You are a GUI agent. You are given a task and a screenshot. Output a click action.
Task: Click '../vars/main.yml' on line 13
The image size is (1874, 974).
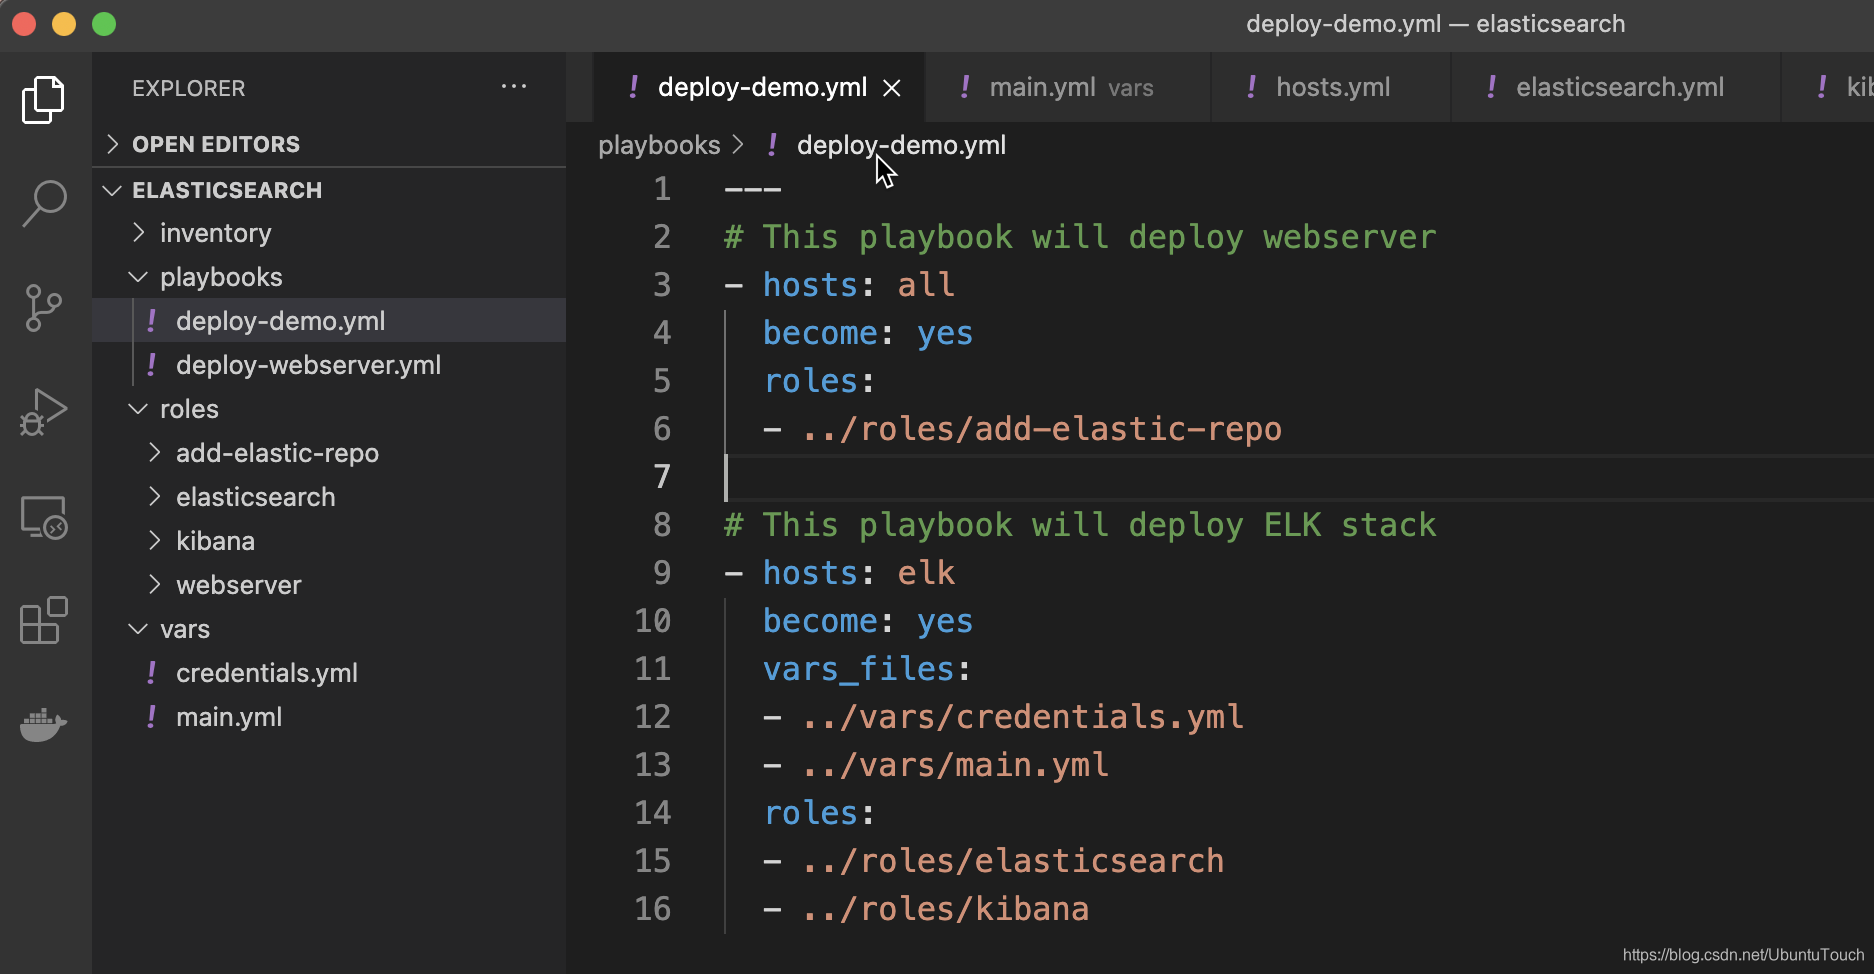[x=955, y=765]
